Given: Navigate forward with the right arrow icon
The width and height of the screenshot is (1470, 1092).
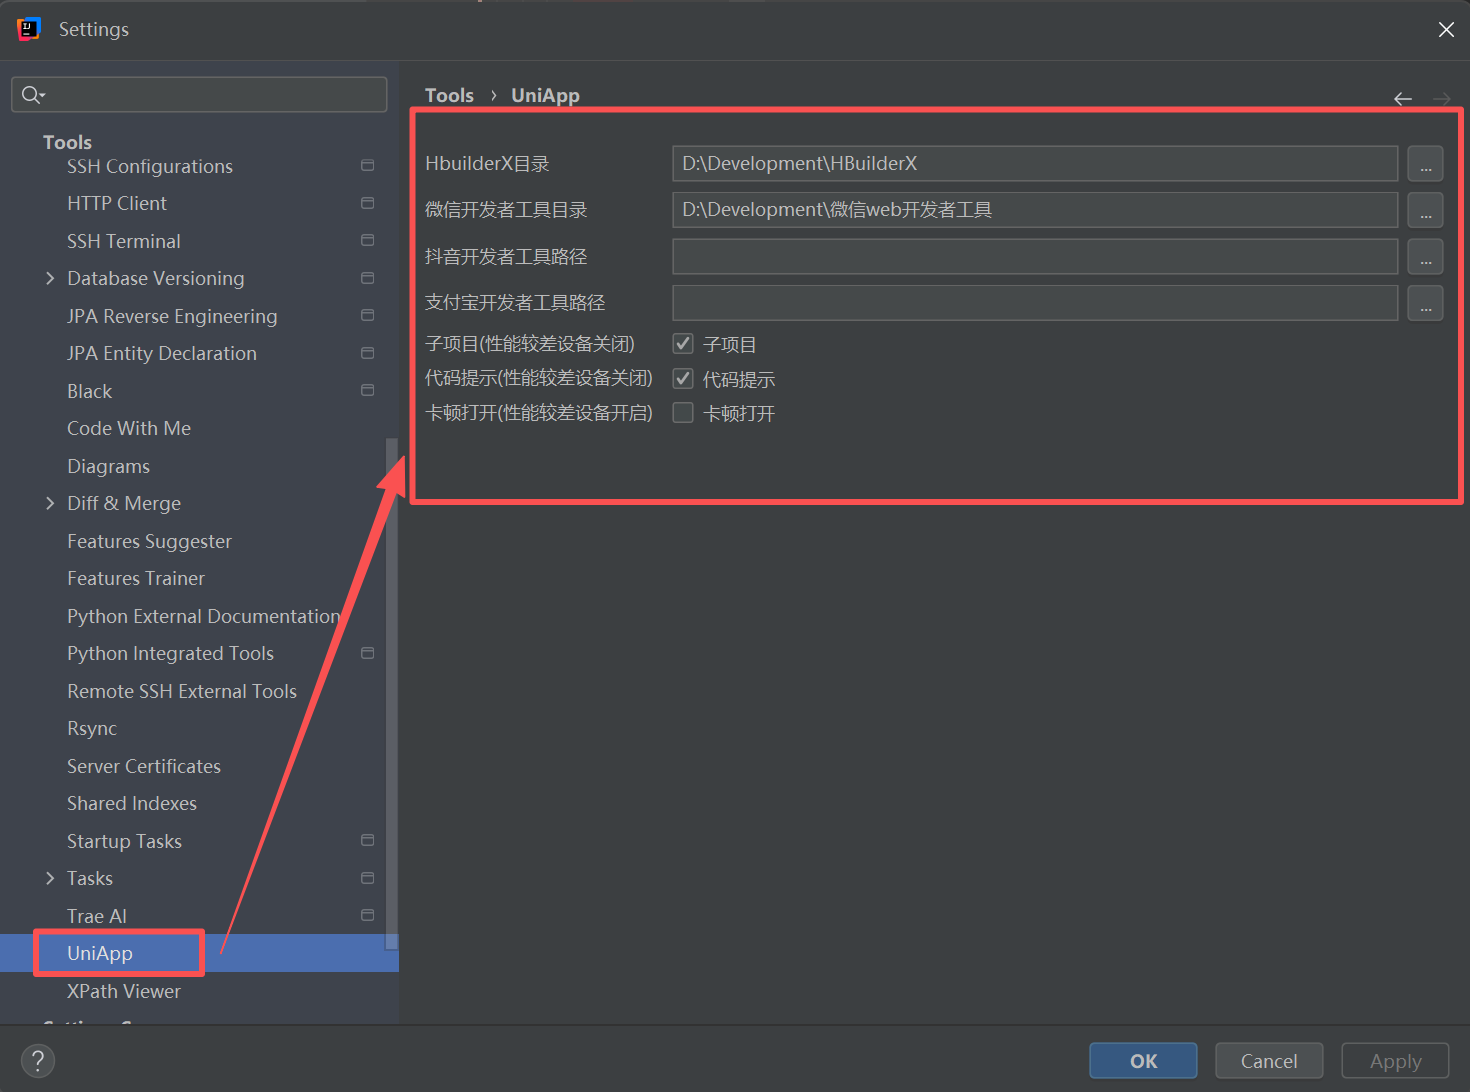Looking at the screenshot, I should coord(1442,98).
